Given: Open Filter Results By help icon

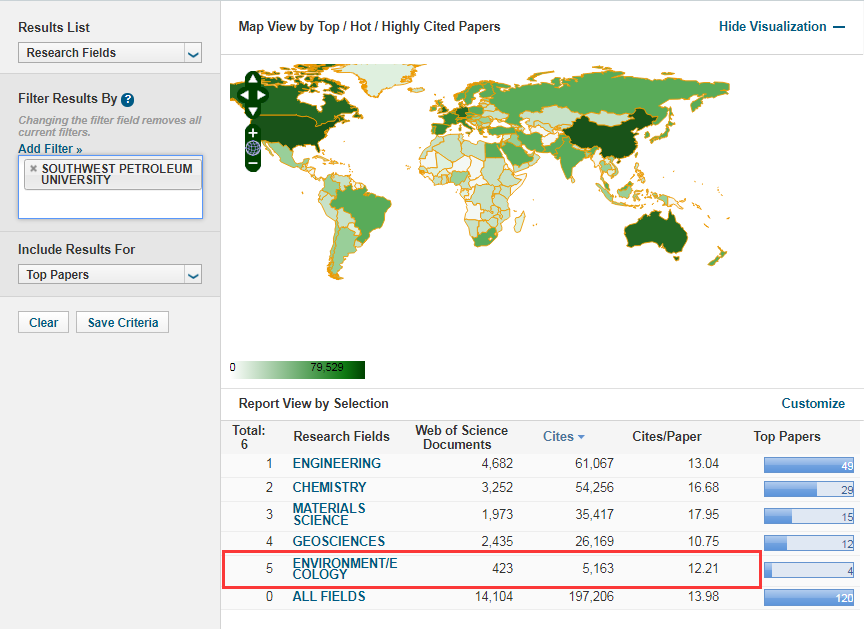Looking at the screenshot, I should 128,100.
